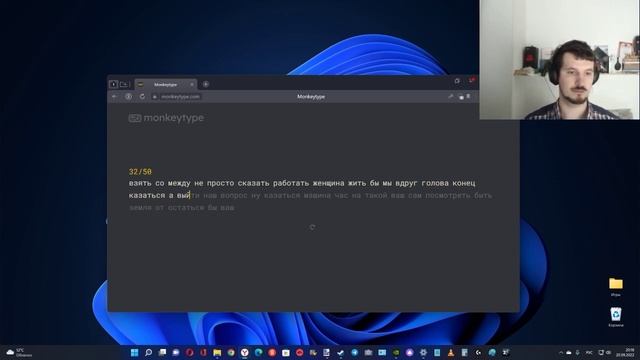This screenshot has width=640, height=360.
Task: Go back to the previous page
Action: (x=114, y=97)
